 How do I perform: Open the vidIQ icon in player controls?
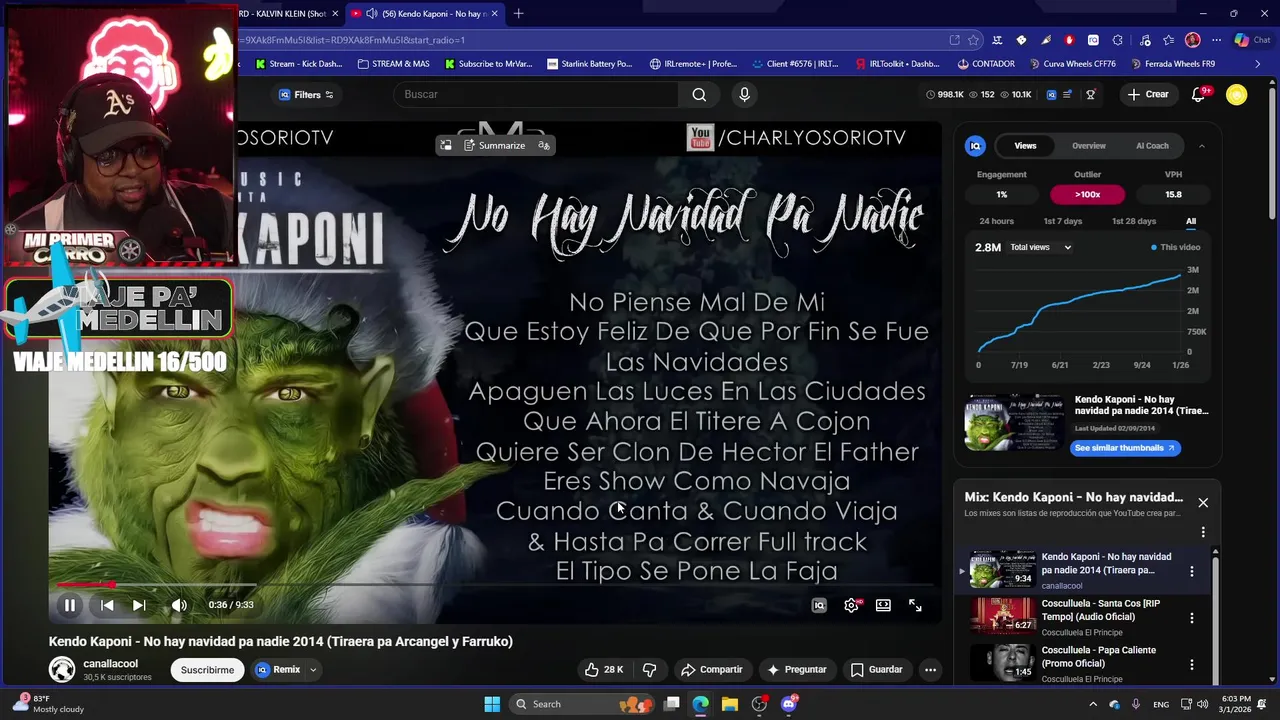point(819,605)
